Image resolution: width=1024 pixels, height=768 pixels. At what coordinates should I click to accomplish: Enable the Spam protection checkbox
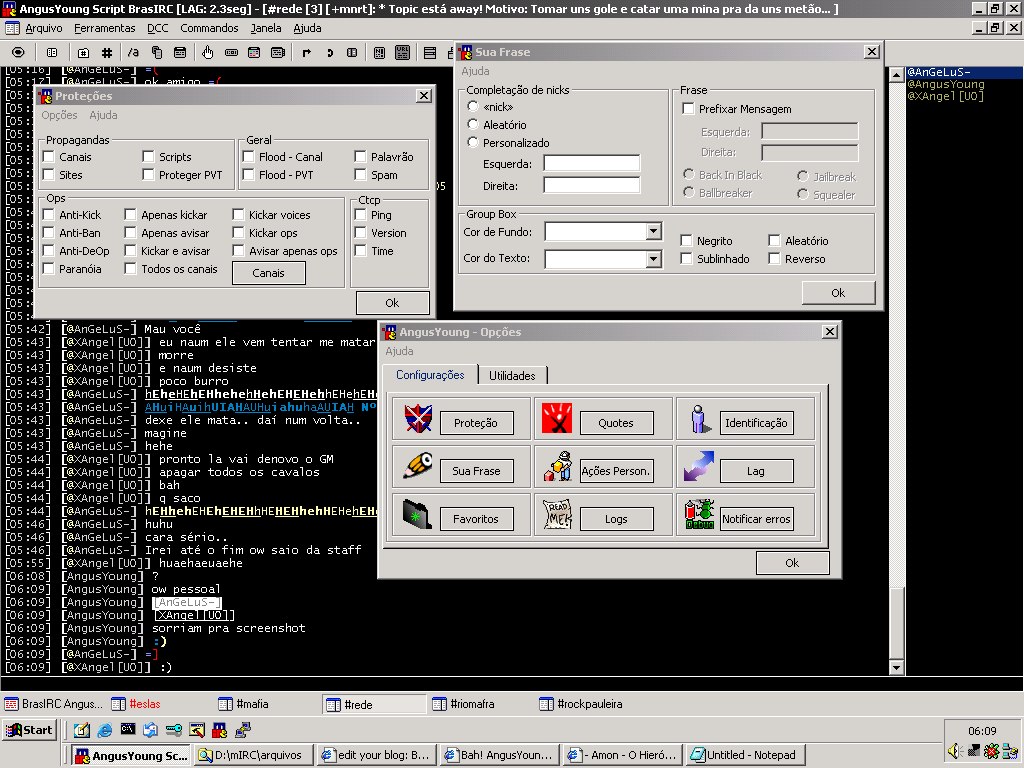point(360,175)
